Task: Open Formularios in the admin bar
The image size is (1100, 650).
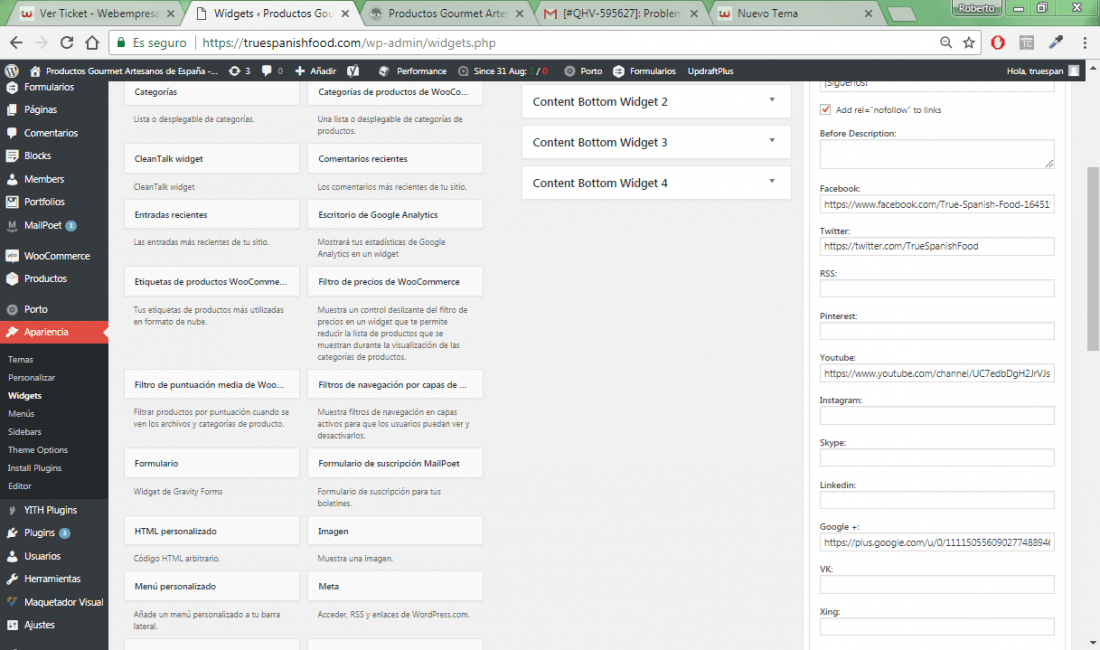Action: pos(644,71)
